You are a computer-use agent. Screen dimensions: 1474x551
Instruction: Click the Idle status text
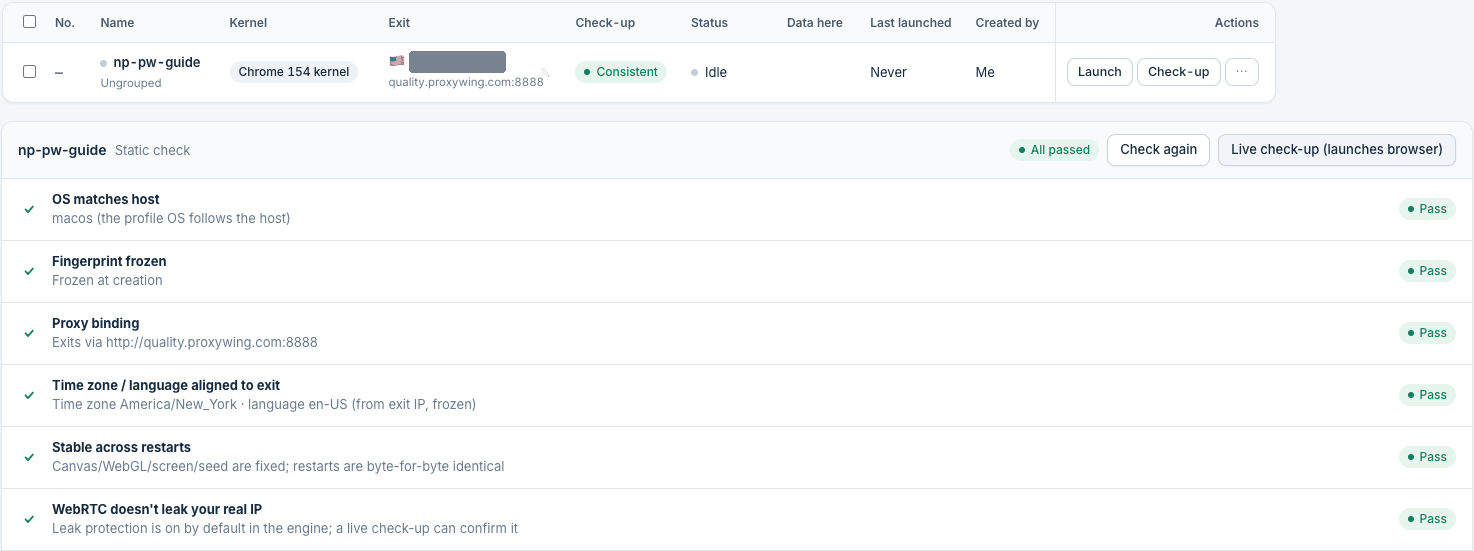tap(715, 72)
